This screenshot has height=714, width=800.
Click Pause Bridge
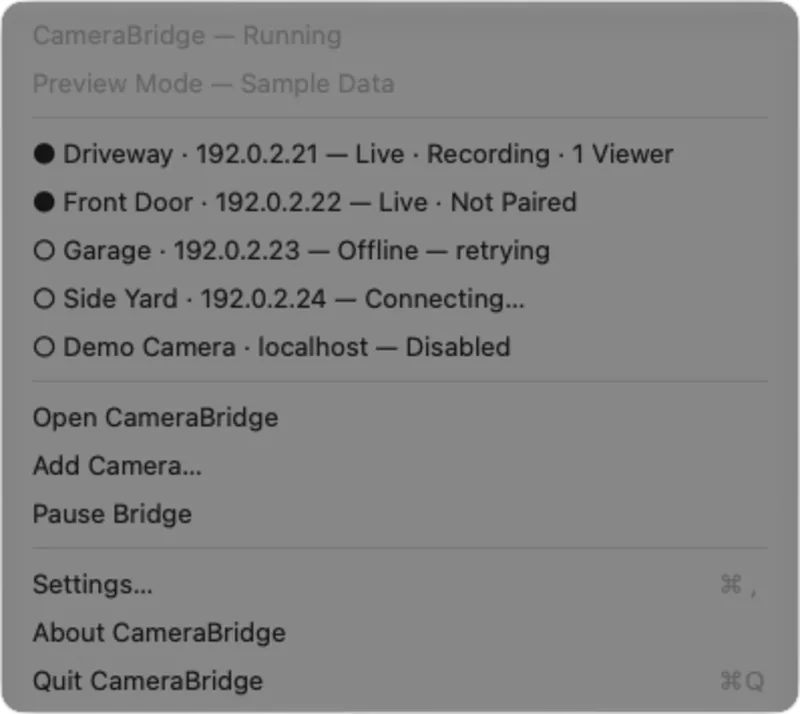[400, 514]
